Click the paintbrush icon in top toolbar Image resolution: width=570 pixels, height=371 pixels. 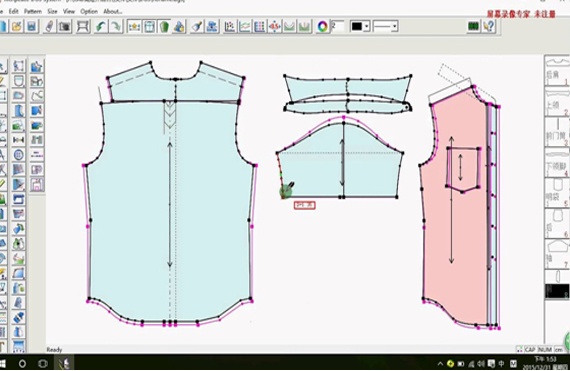(197, 27)
